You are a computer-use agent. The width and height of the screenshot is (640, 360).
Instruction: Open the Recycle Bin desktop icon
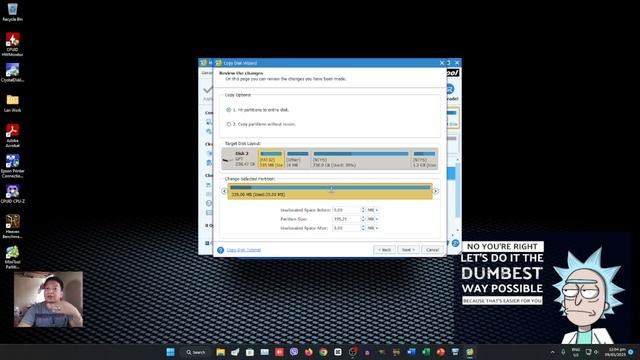(x=13, y=12)
